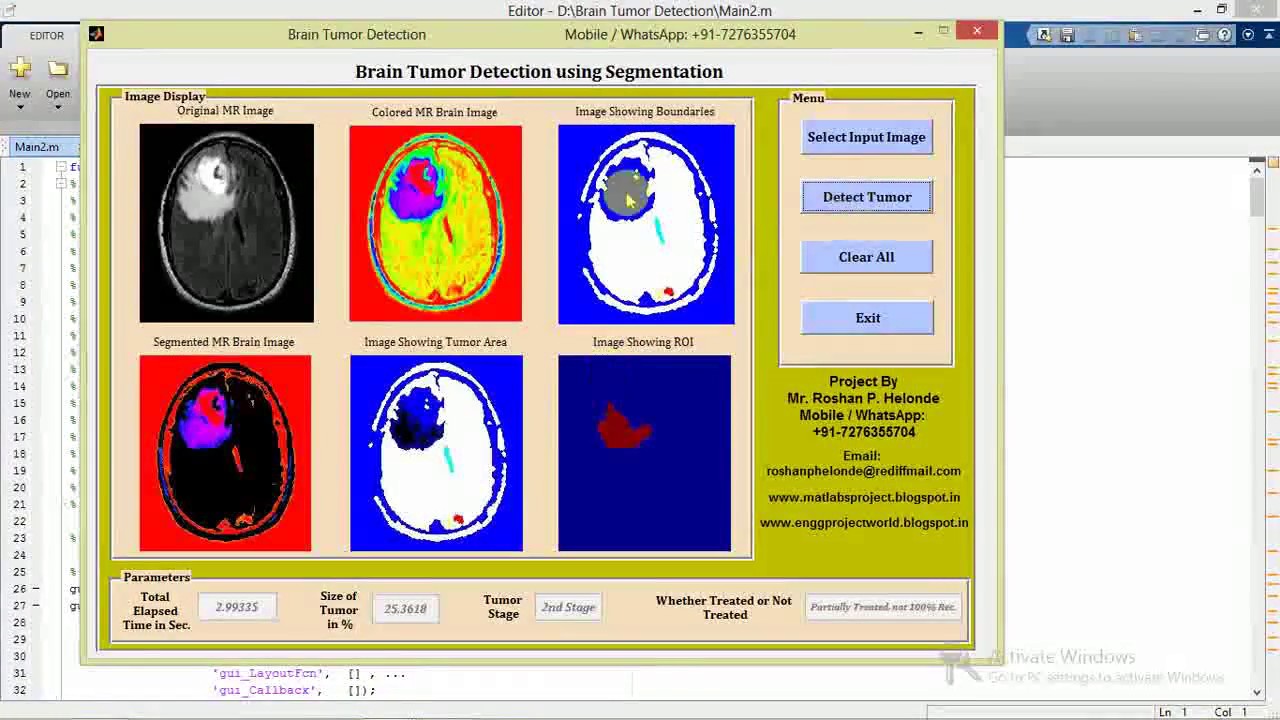Click the Col 1 status bar indicator
Image resolution: width=1280 pixels, height=720 pixels.
click(1231, 712)
